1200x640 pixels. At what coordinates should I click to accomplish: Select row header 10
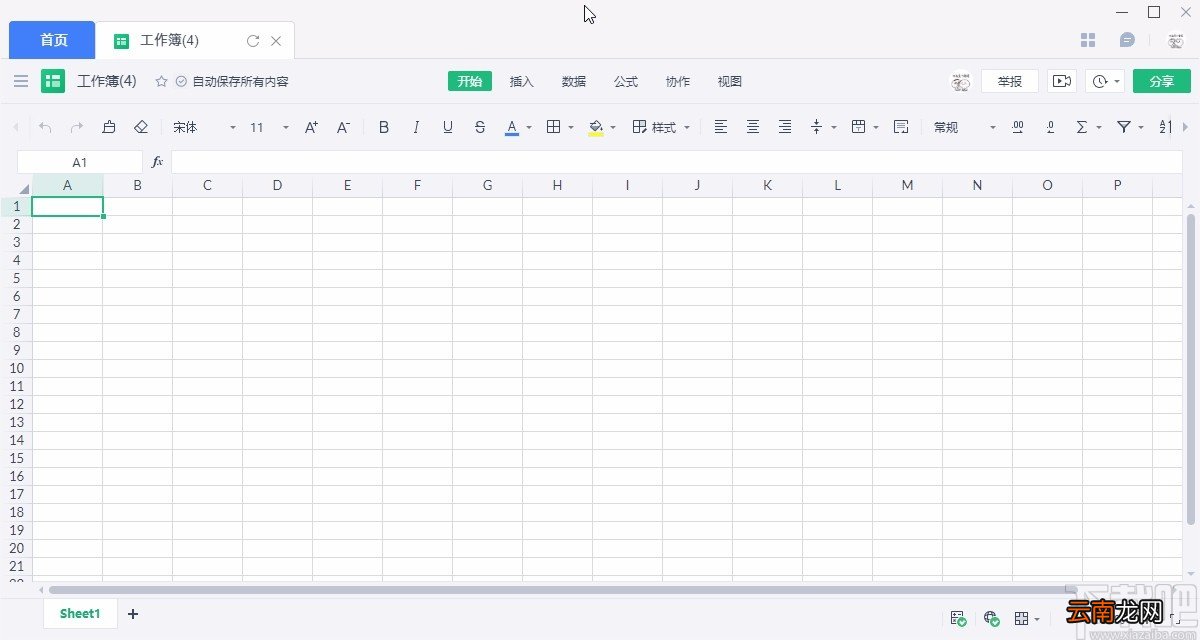click(x=16, y=368)
